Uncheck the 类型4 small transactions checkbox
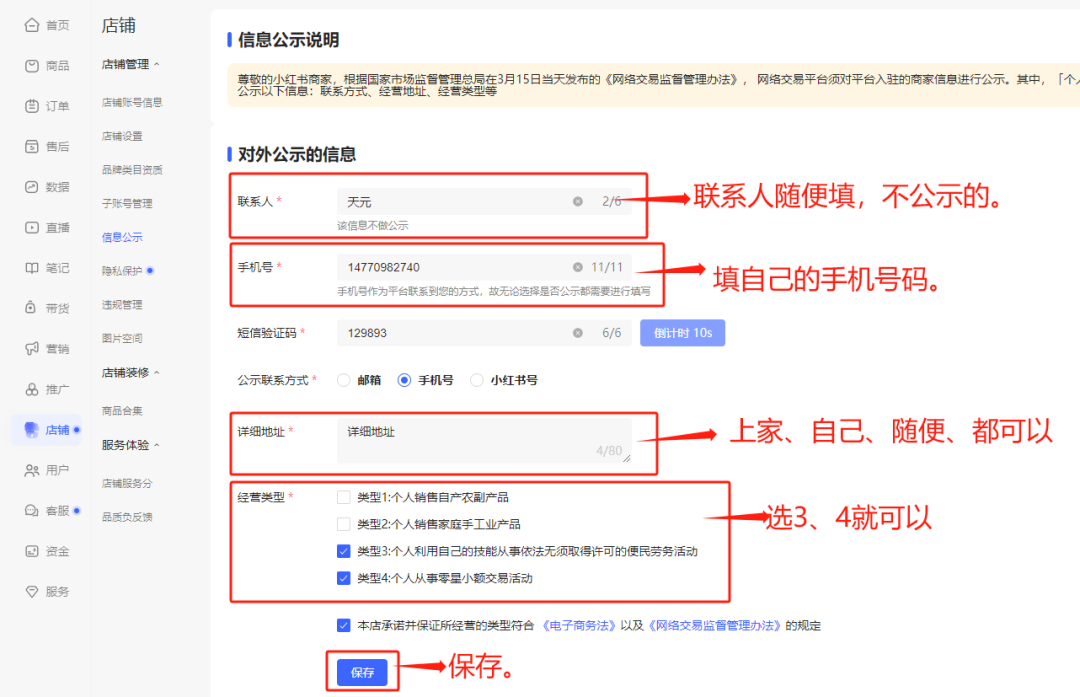The width and height of the screenshot is (1080, 697). (x=343, y=576)
